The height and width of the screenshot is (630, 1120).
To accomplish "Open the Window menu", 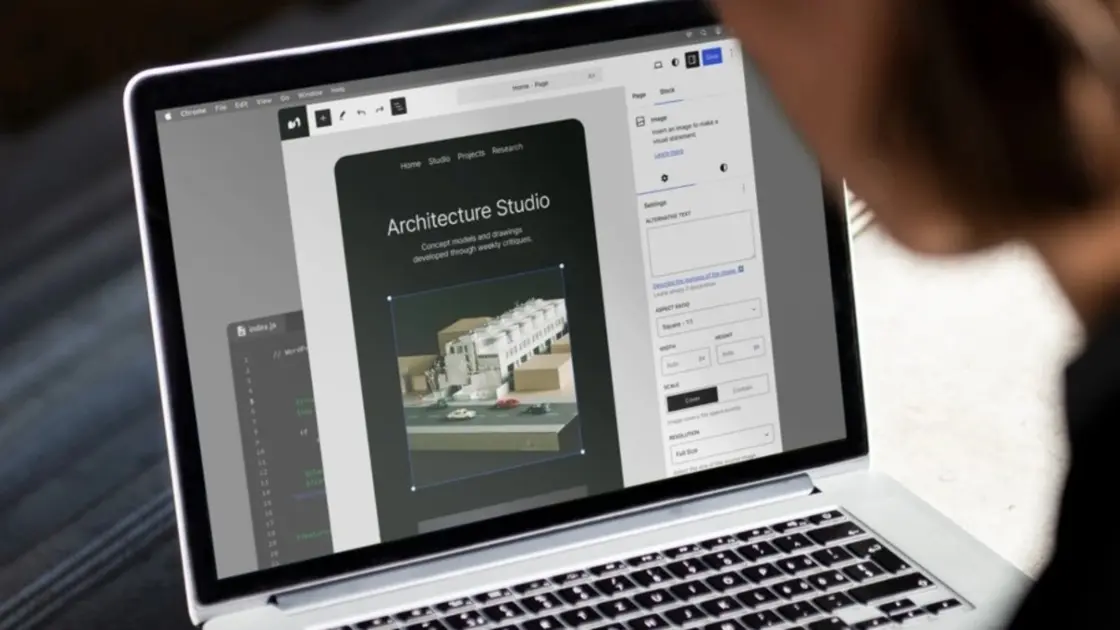I will 310,94.
